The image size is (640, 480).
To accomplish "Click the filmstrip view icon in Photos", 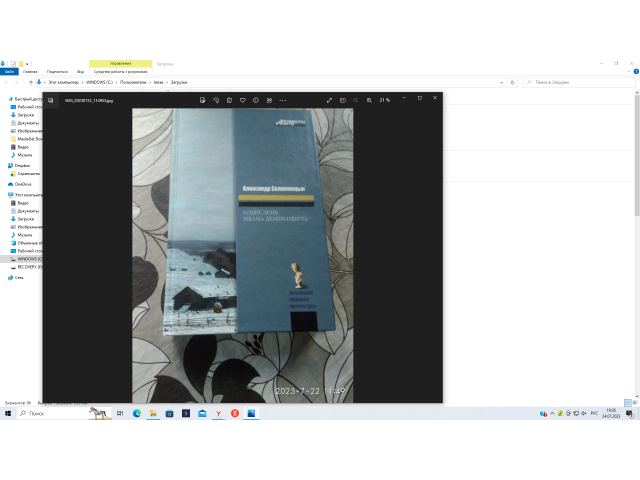I will 343,100.
